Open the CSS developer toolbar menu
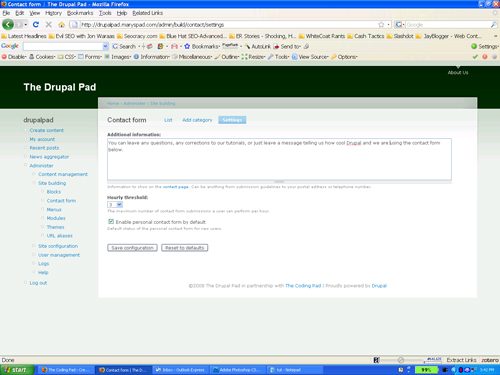Screen dimensions: 500x375 [x=67, y=57]
